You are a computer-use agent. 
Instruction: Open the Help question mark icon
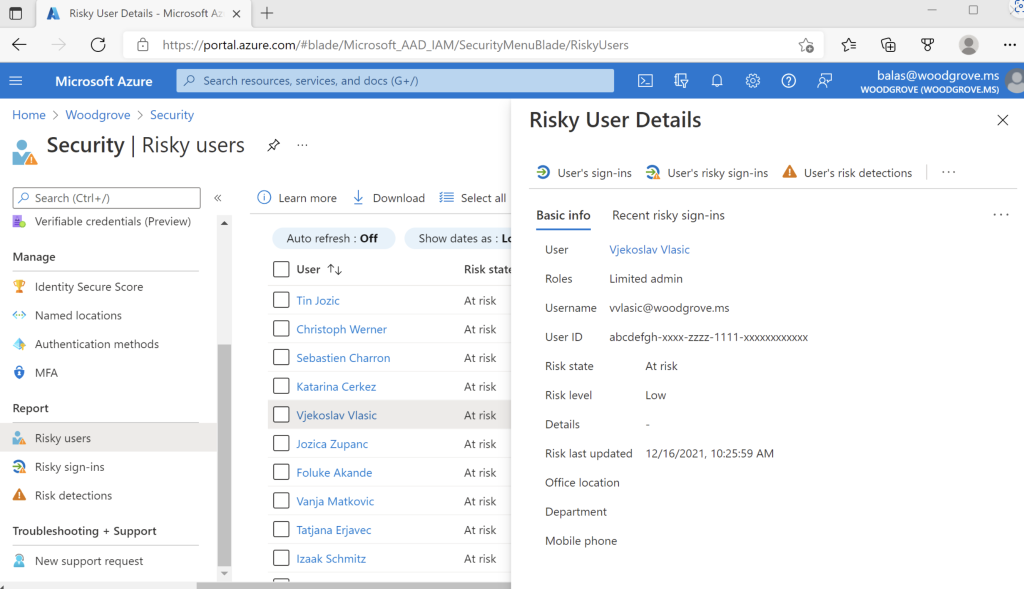(789, 81)
